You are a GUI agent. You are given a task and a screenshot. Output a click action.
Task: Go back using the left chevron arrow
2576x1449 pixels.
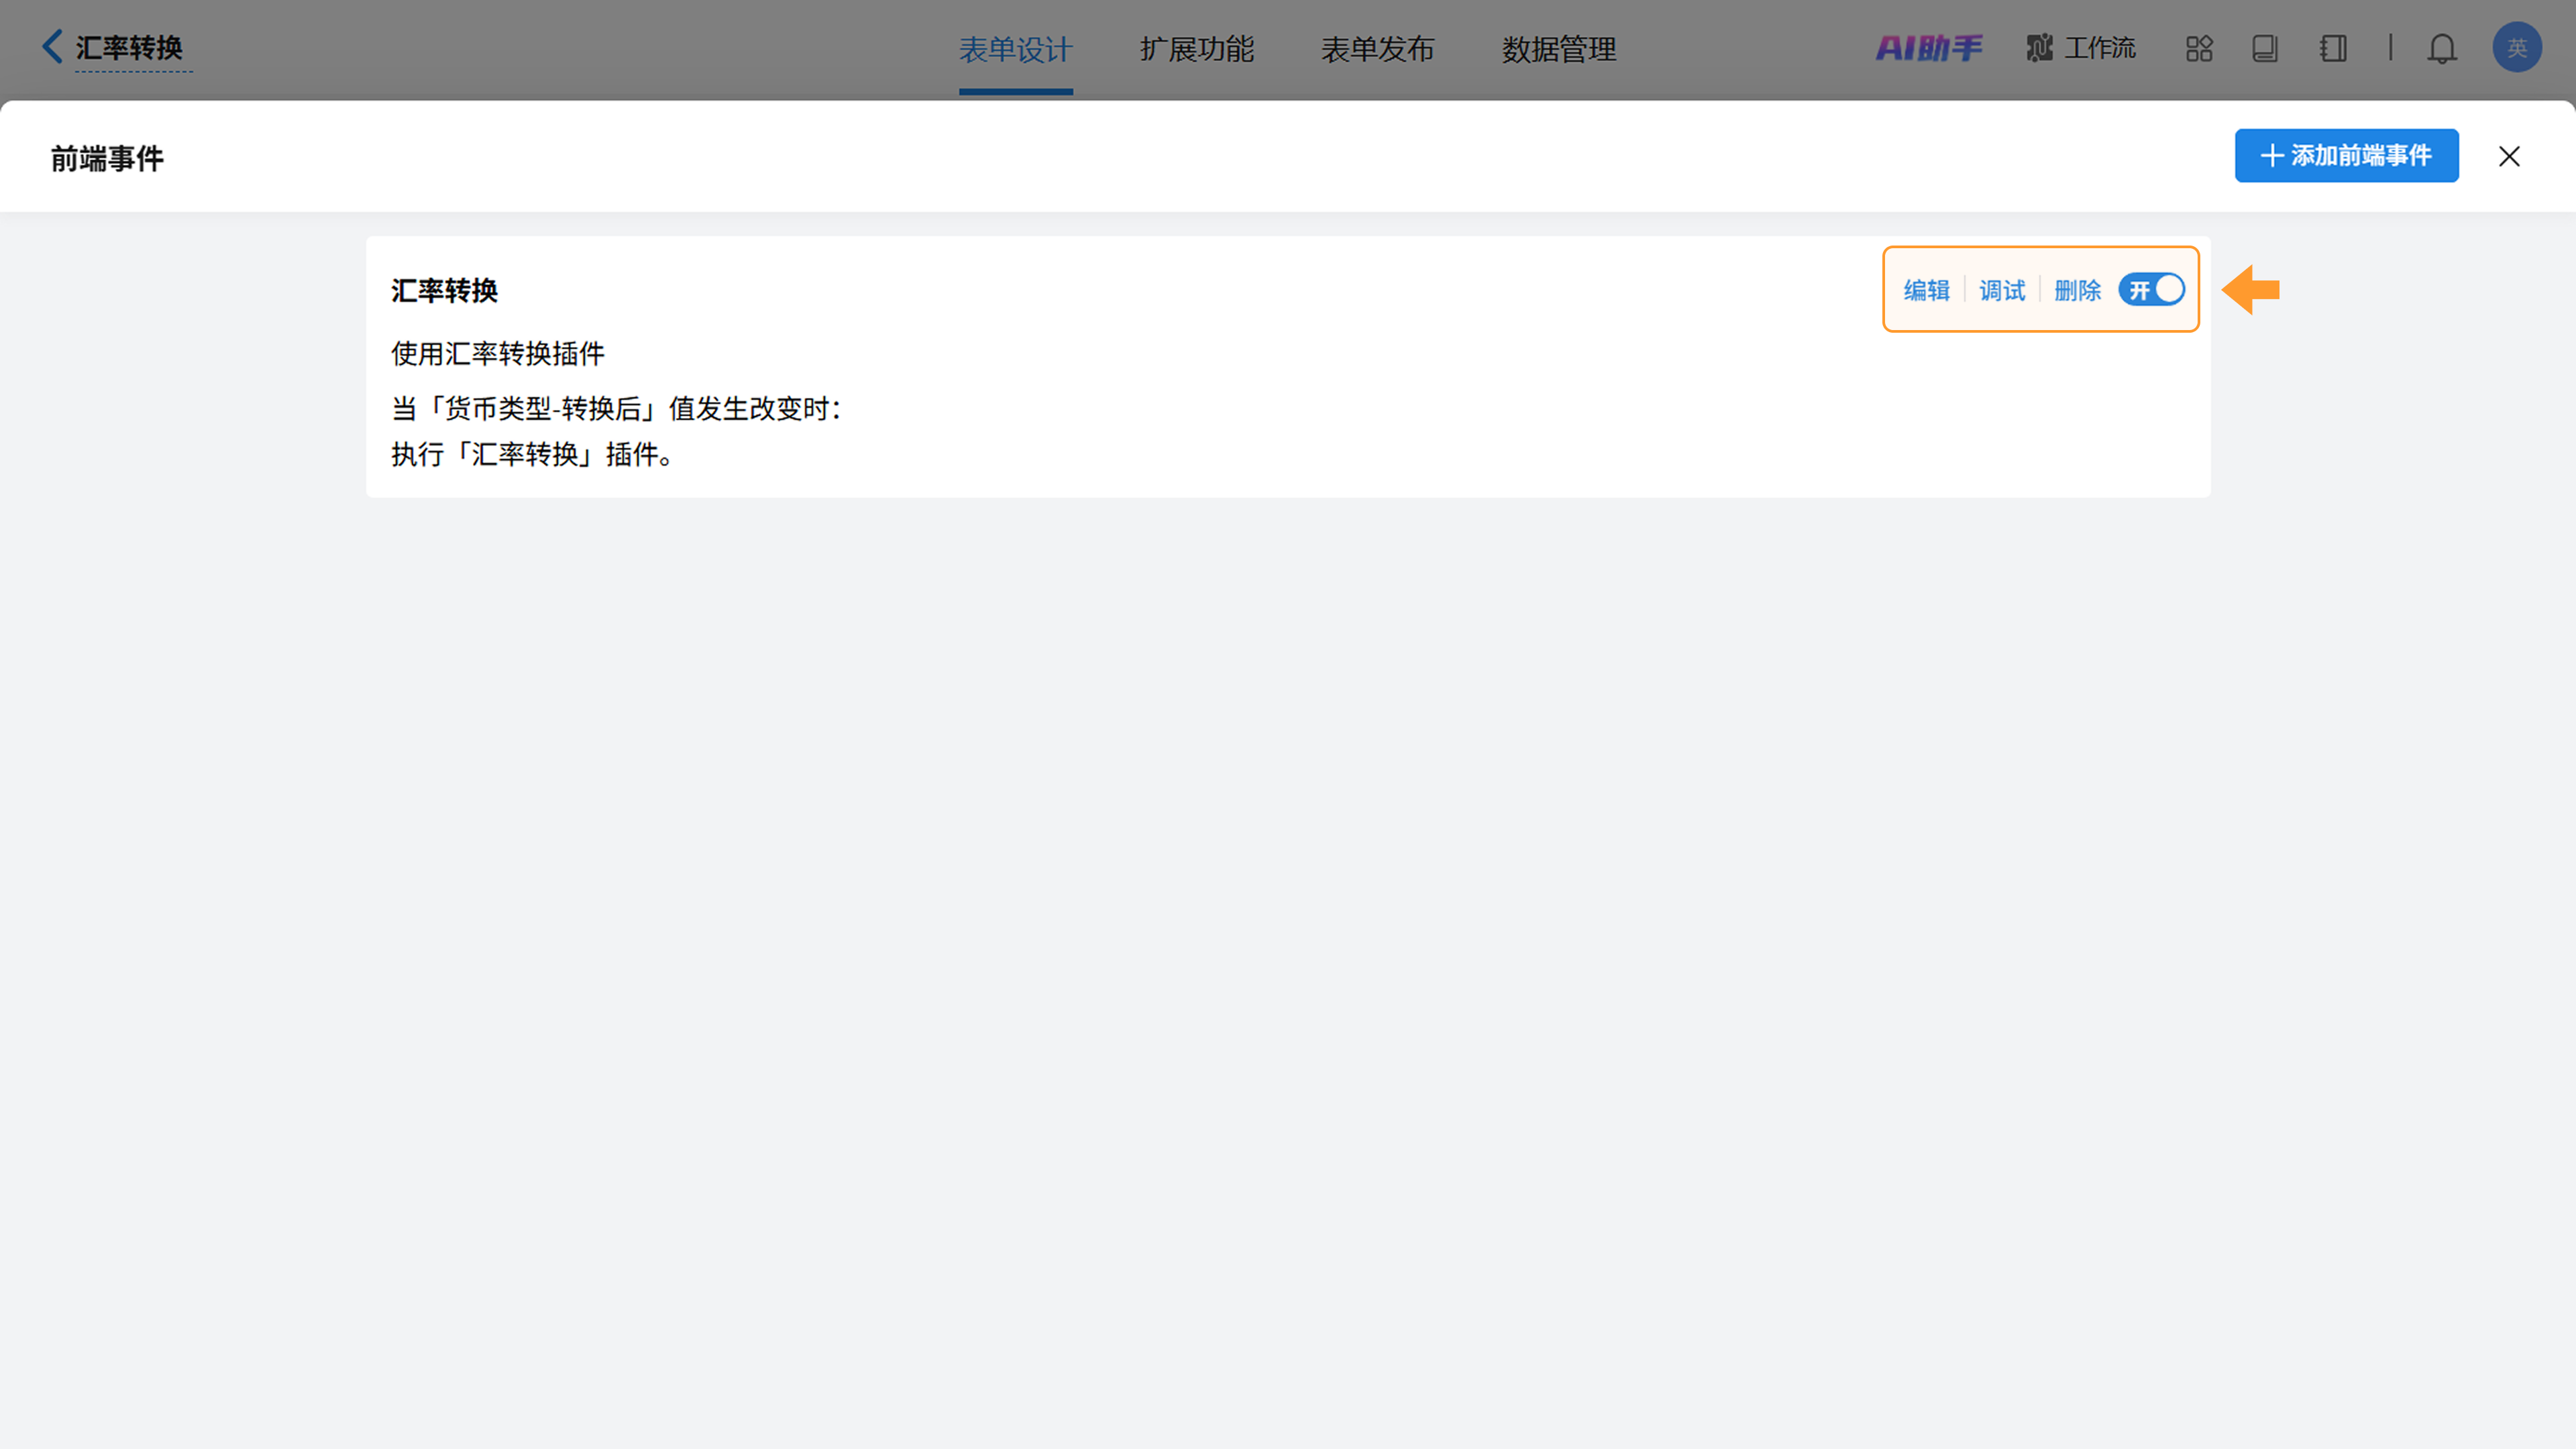tap(52, 47)
